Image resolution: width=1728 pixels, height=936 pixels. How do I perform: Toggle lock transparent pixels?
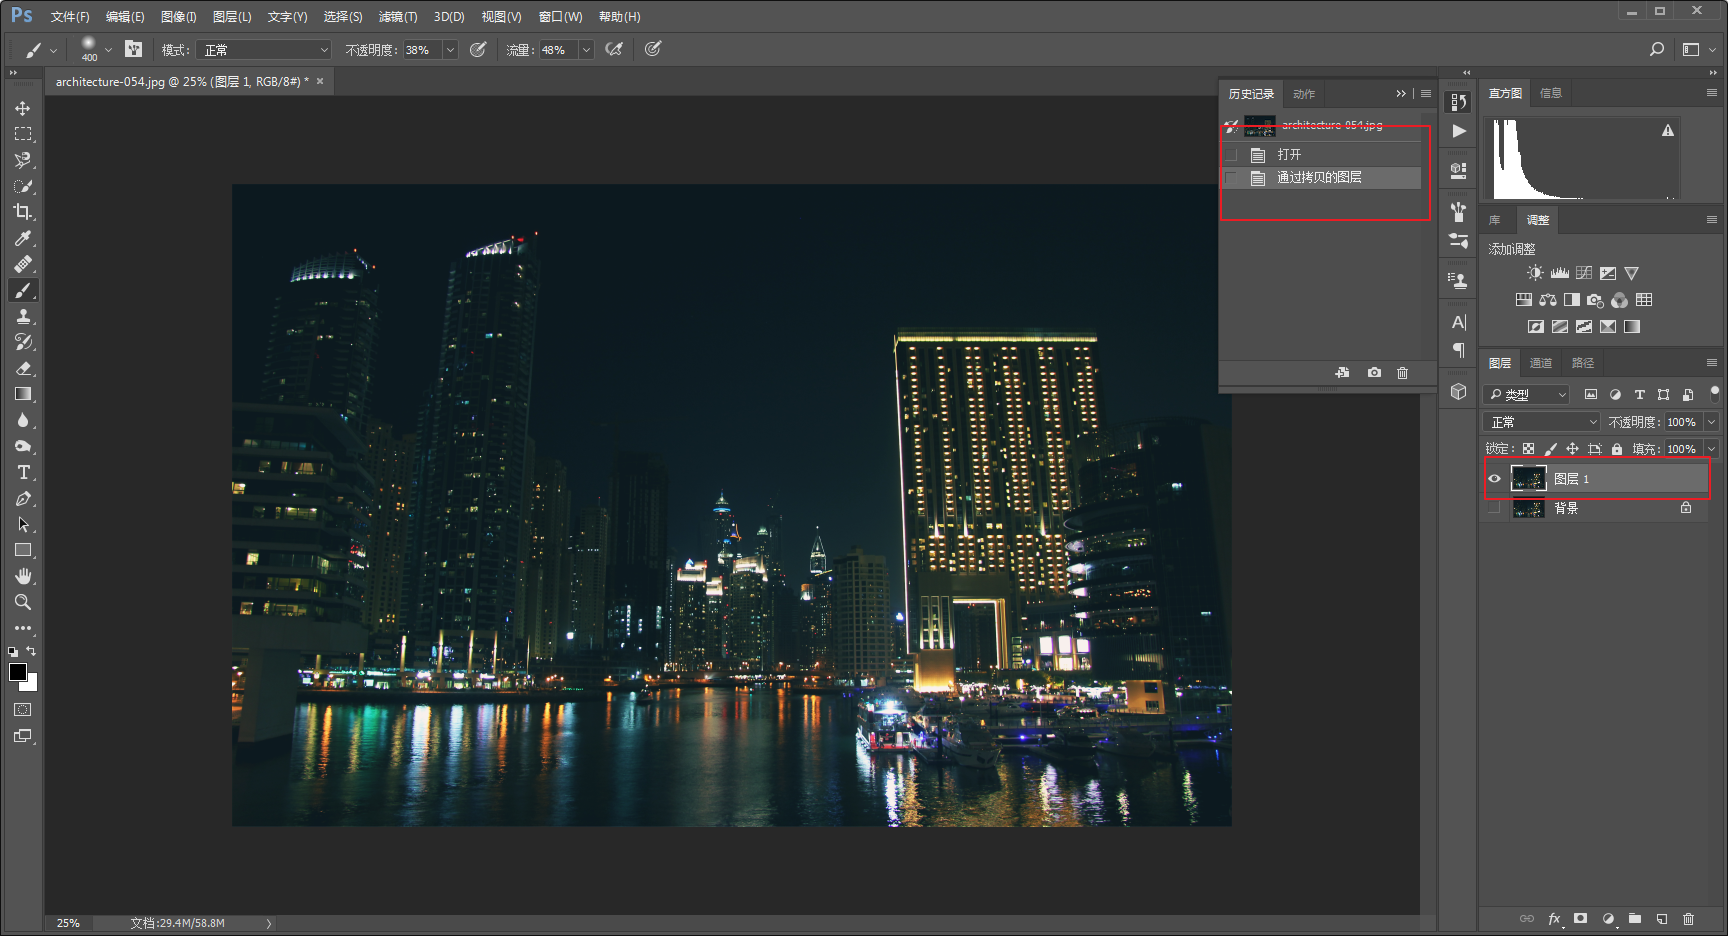tap(1528, 449)
